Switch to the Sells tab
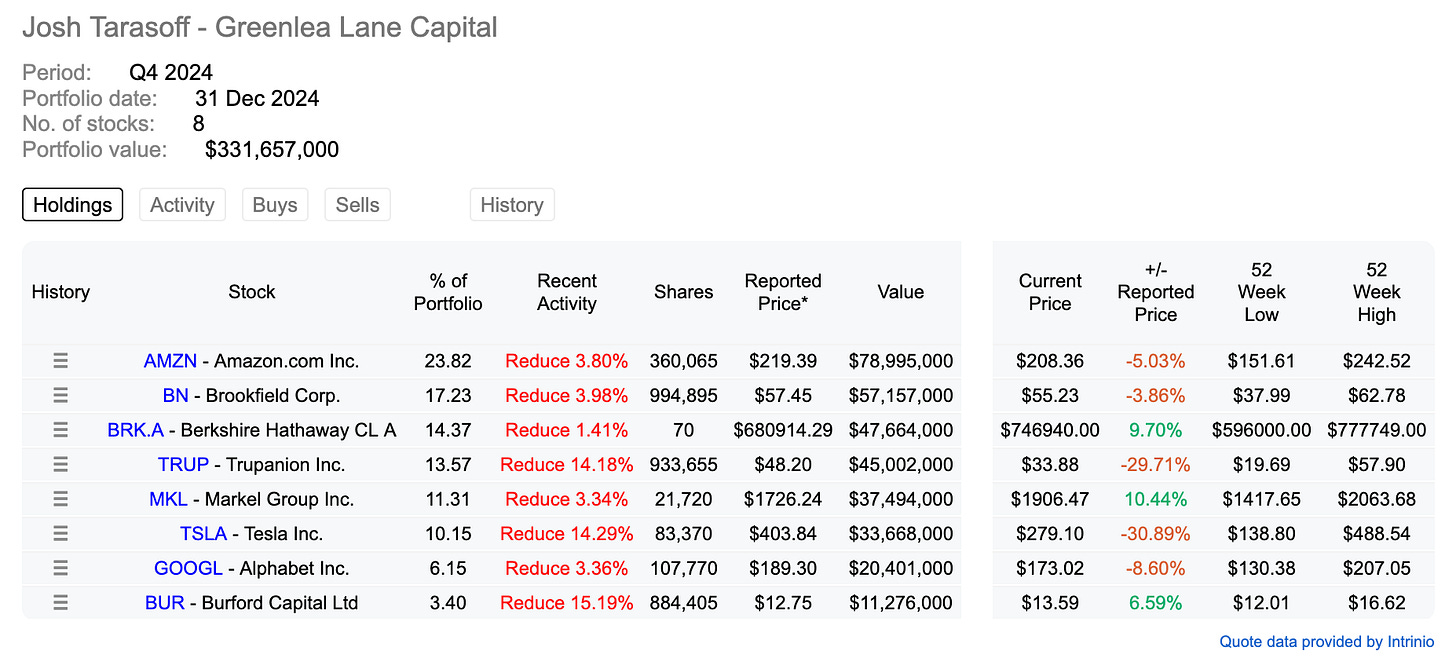Screen dimensions: 1456x661 [357, 205]
